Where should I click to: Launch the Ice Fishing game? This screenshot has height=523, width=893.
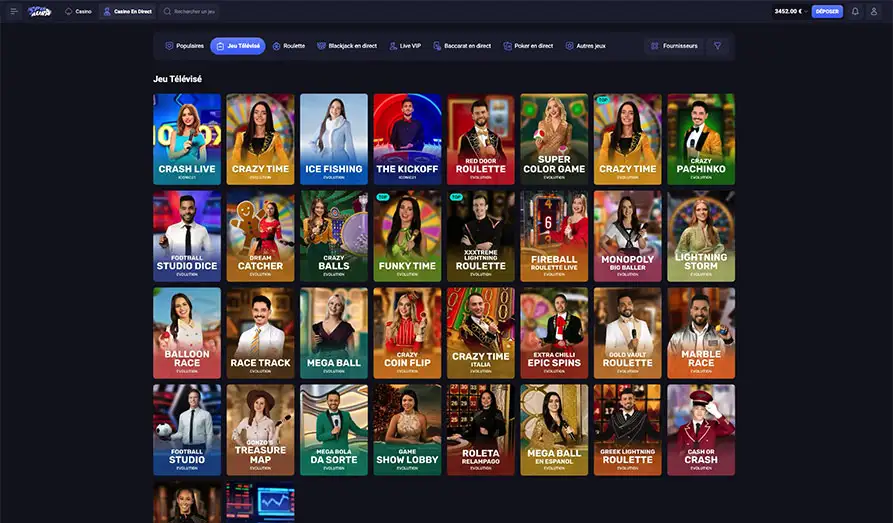click(334, 139)
